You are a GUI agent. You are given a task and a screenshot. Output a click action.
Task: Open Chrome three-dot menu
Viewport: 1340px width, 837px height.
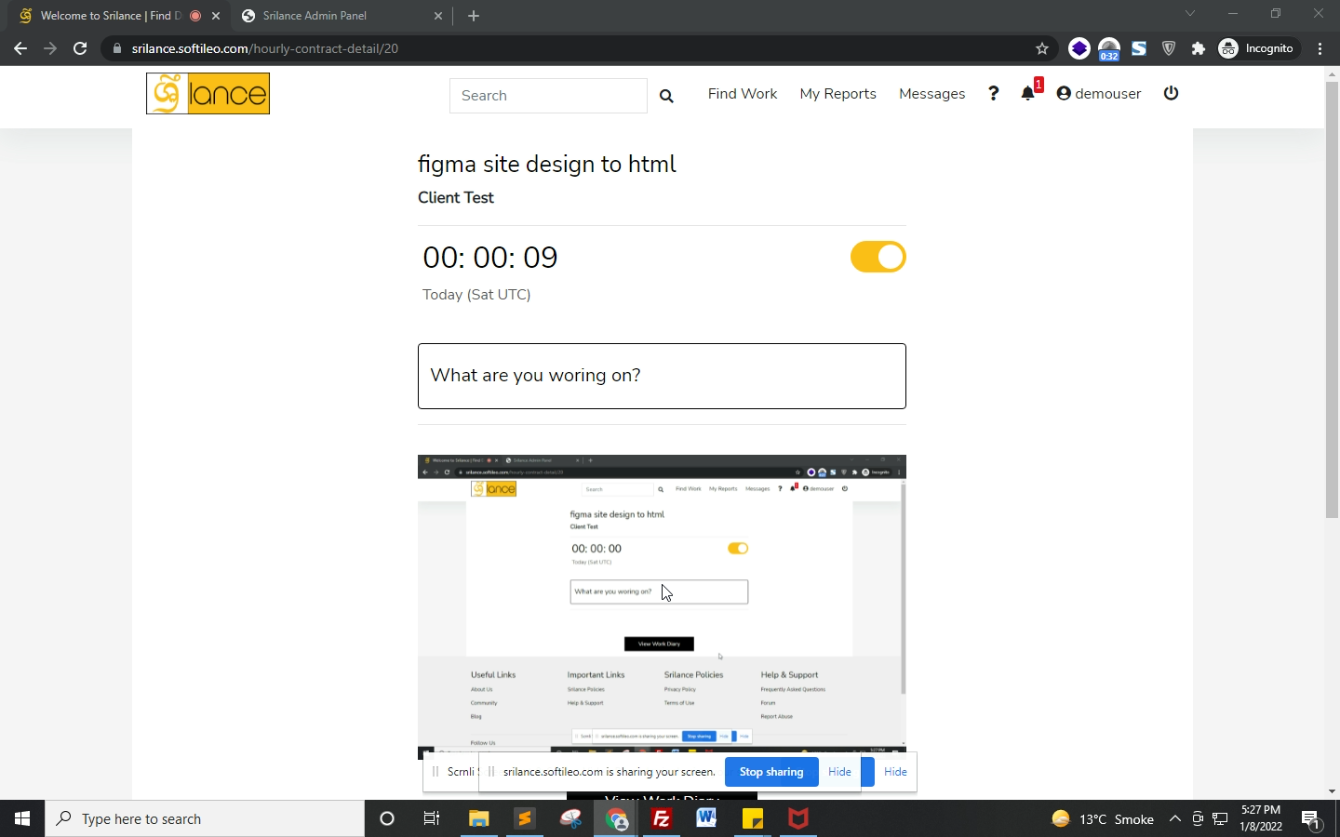1320,48
